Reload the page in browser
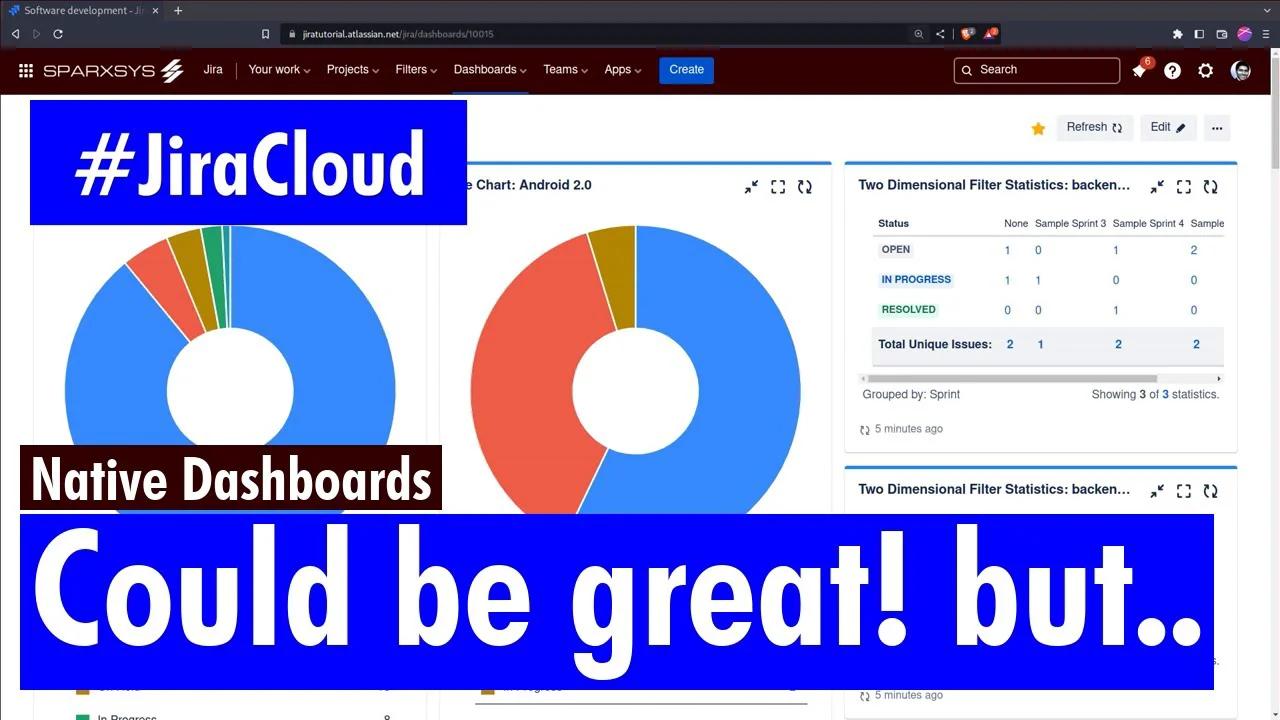The width and height of the screenshot is (1280, 720). tap(58, 34)
